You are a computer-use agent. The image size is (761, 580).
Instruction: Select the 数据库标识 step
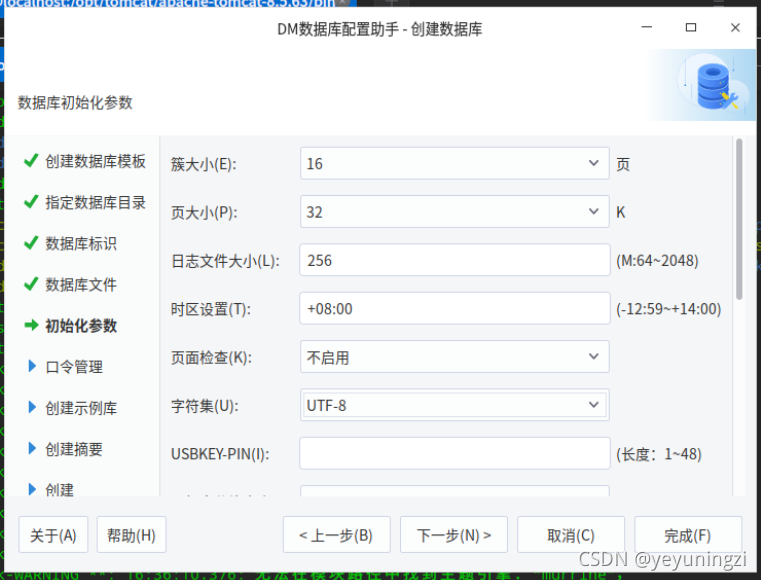[x=81, y=243]
